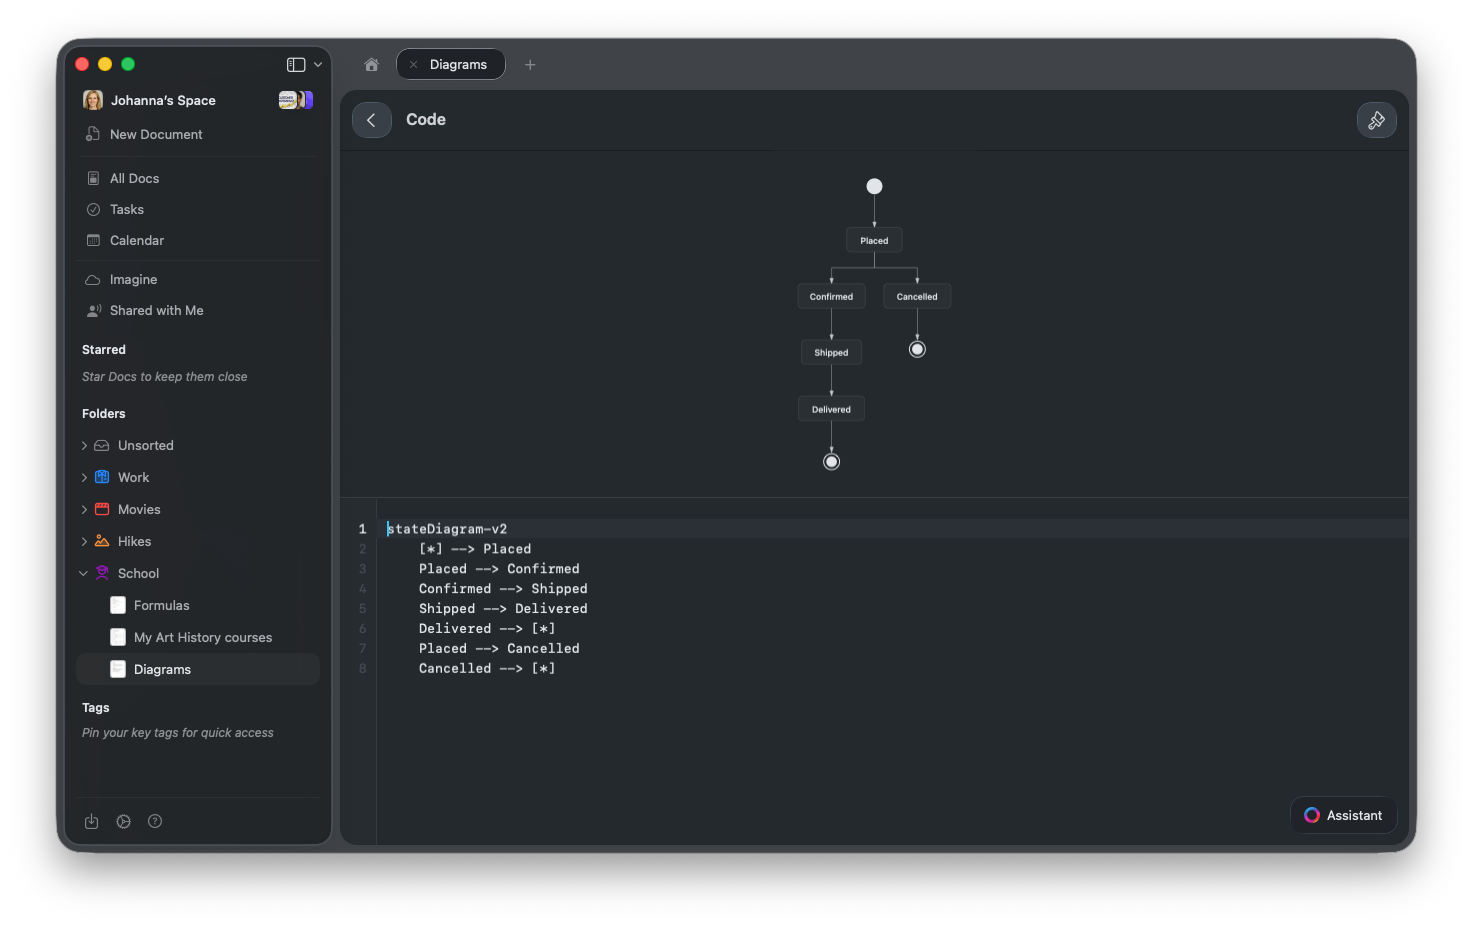Expand the Work folder
This screenshot has width=1473, height=927.
point(84,477)
